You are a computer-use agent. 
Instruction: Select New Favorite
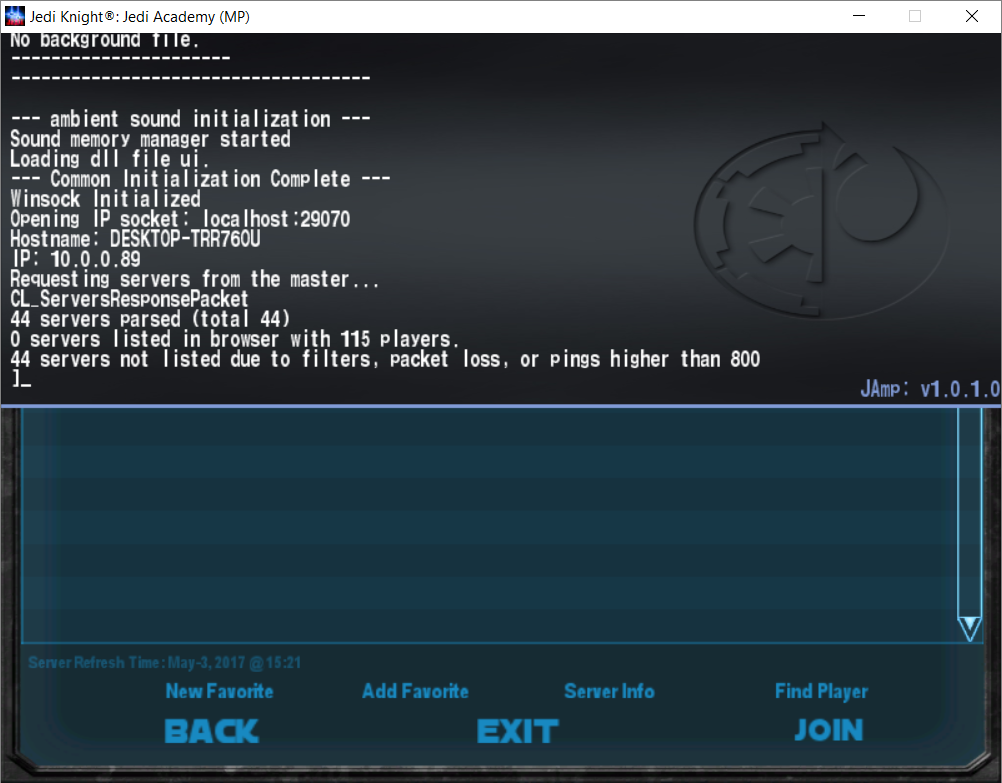tap(219, 691)
